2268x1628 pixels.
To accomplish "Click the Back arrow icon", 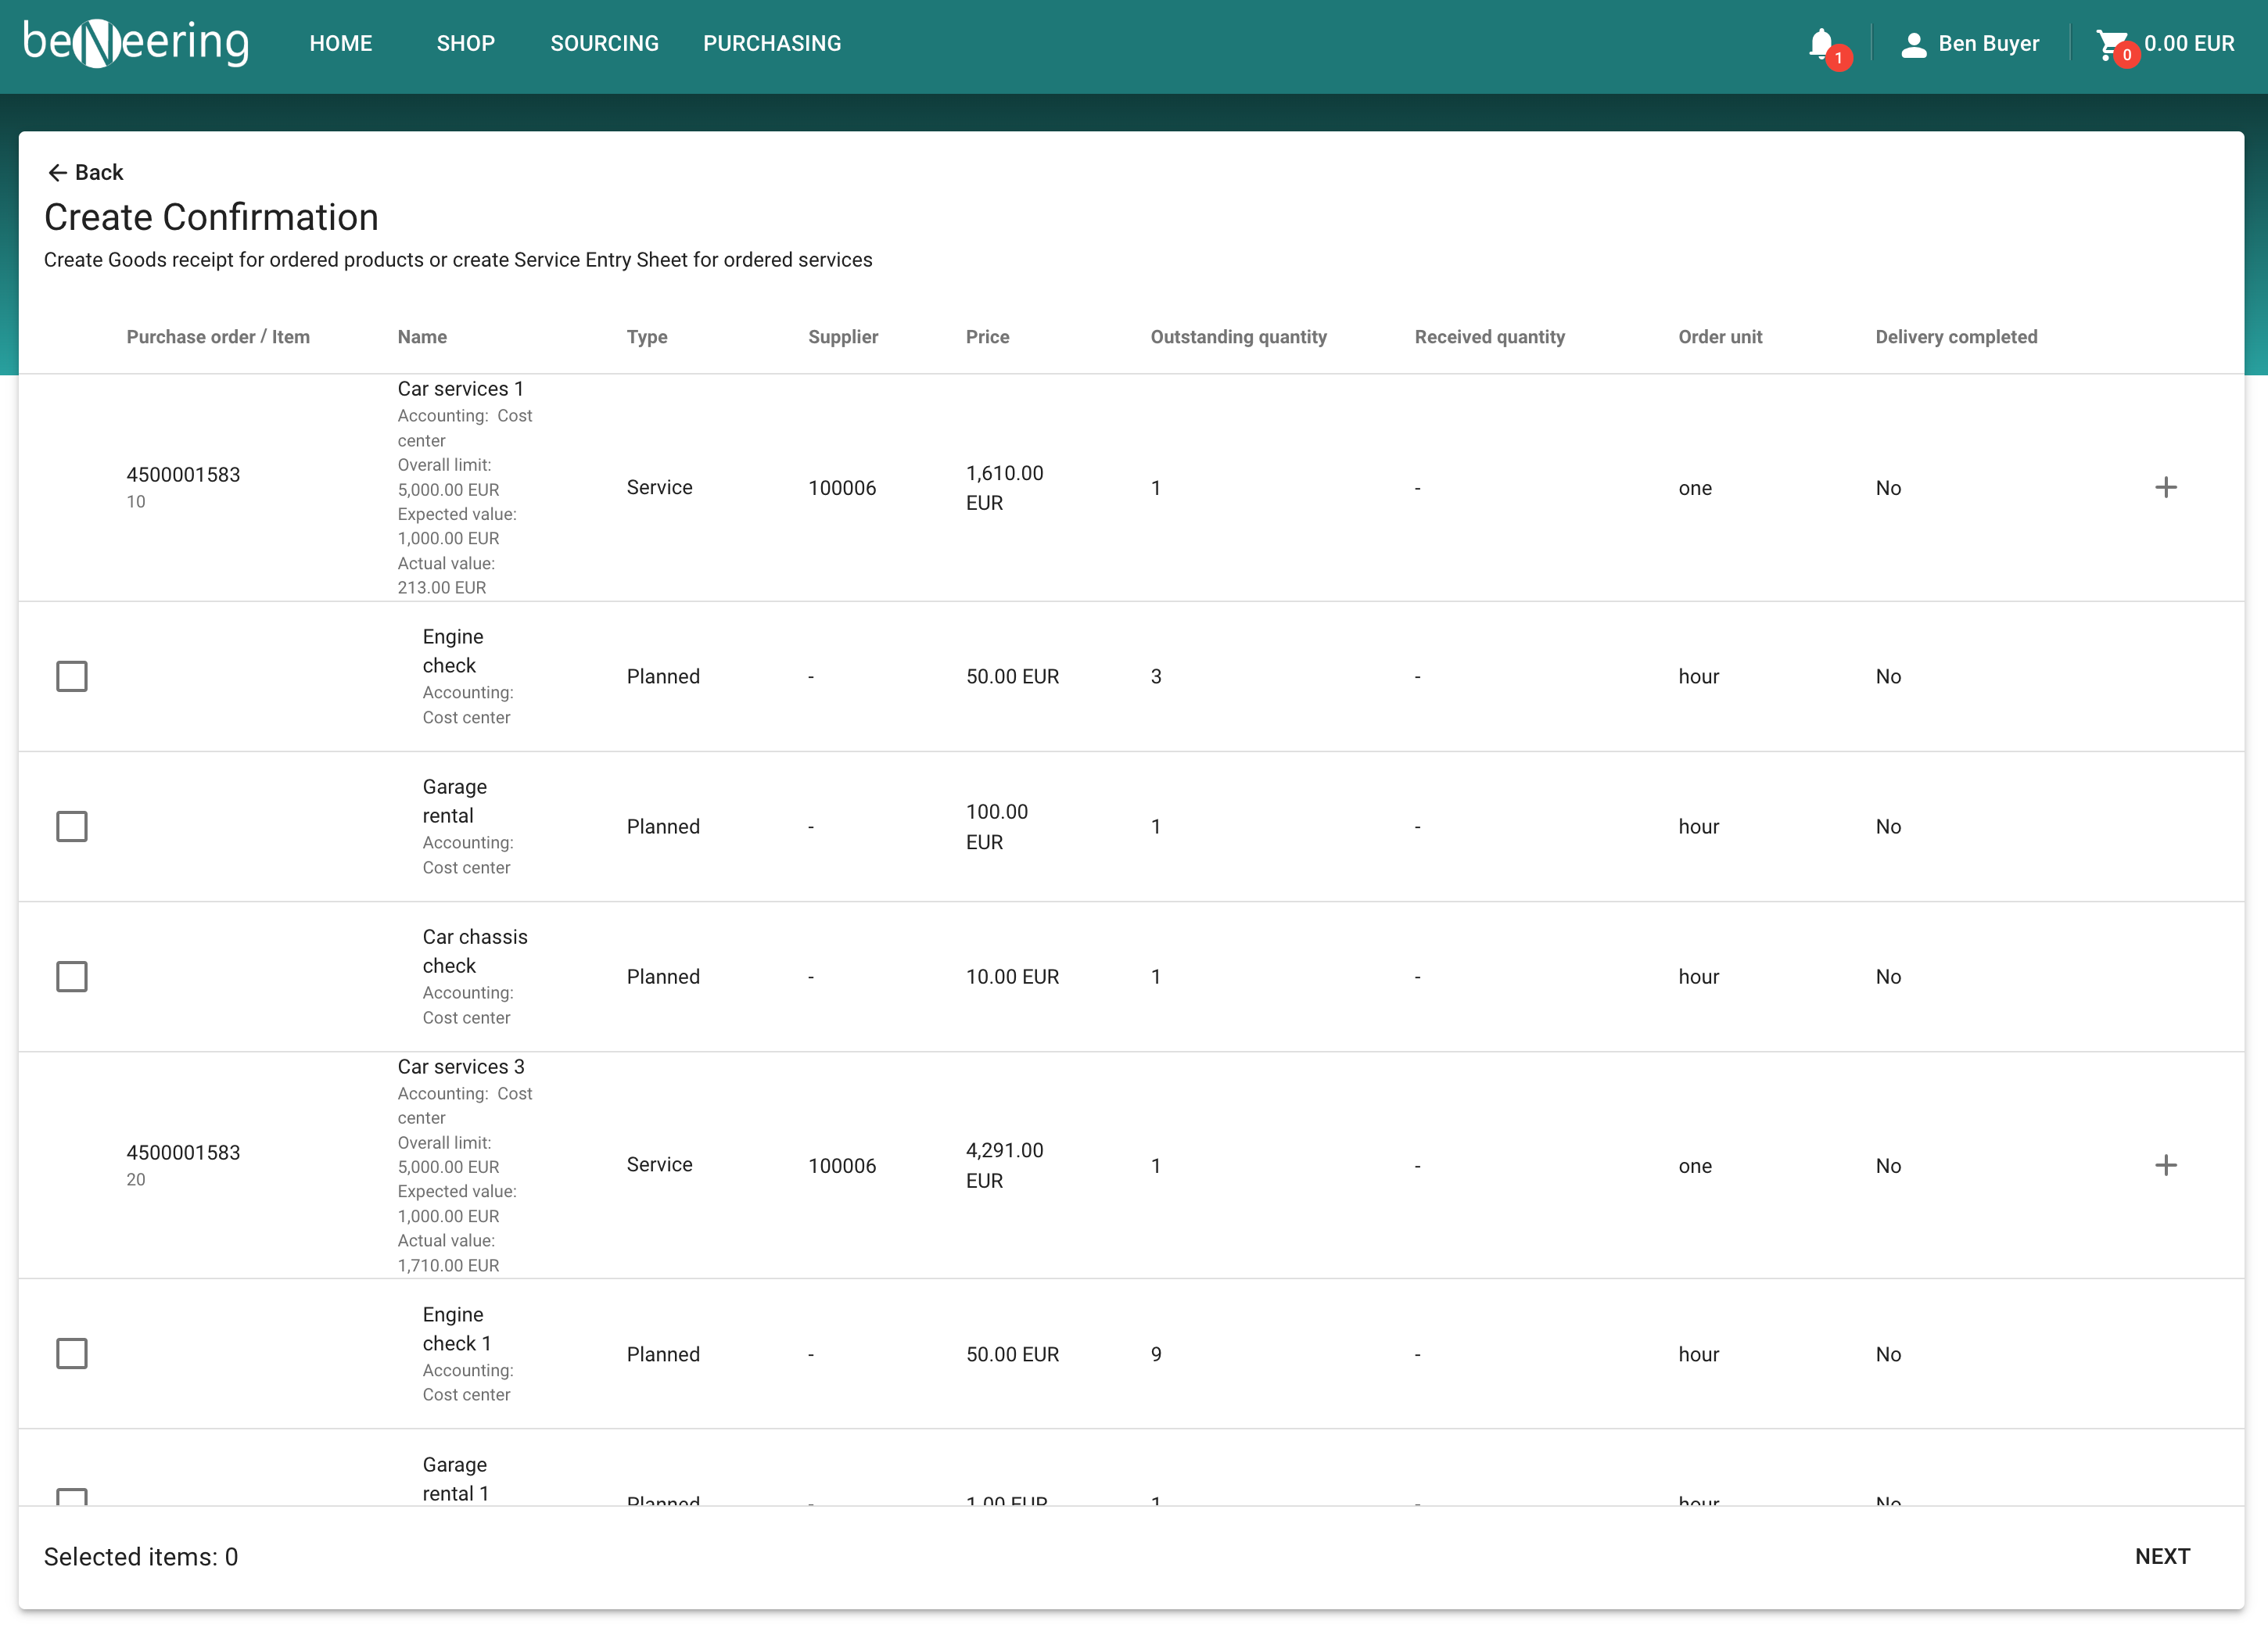I will (57, 172).
